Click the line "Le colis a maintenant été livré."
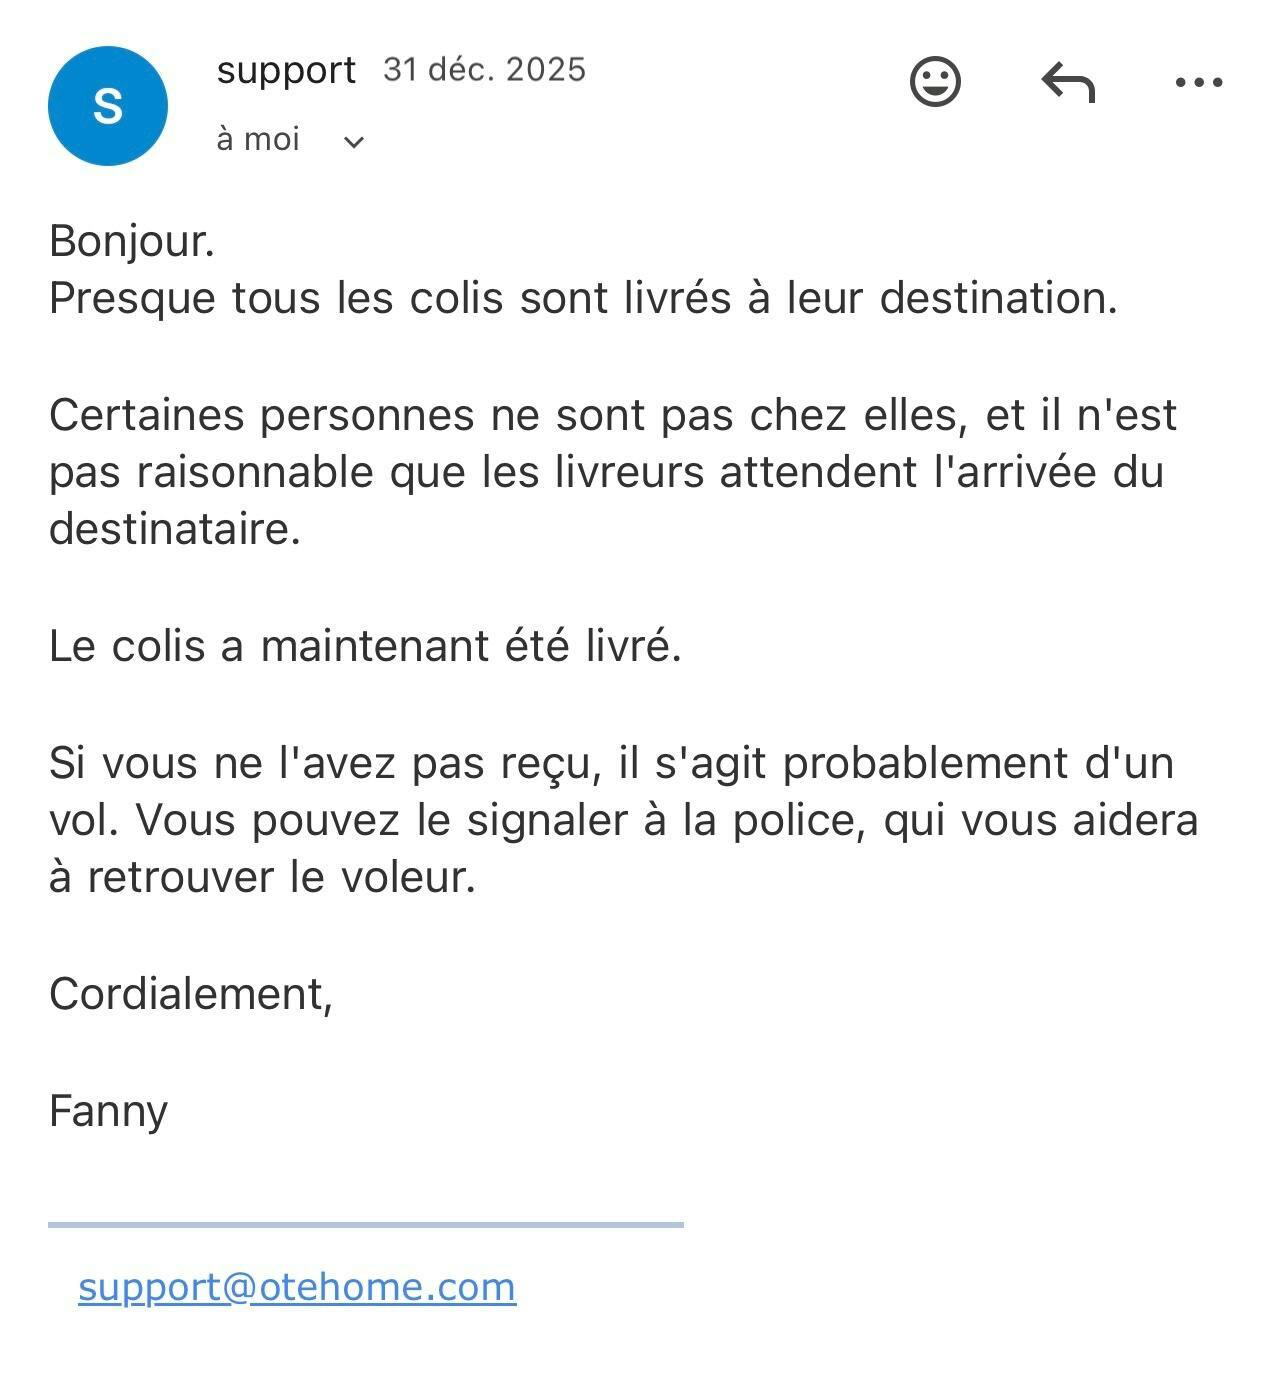 365,646
